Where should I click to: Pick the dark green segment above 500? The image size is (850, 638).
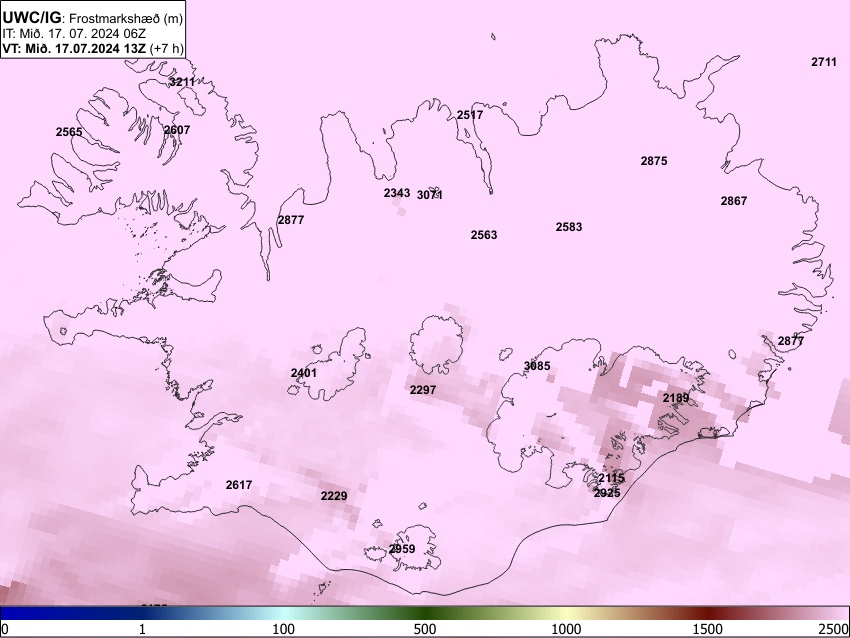click(425, 613)
